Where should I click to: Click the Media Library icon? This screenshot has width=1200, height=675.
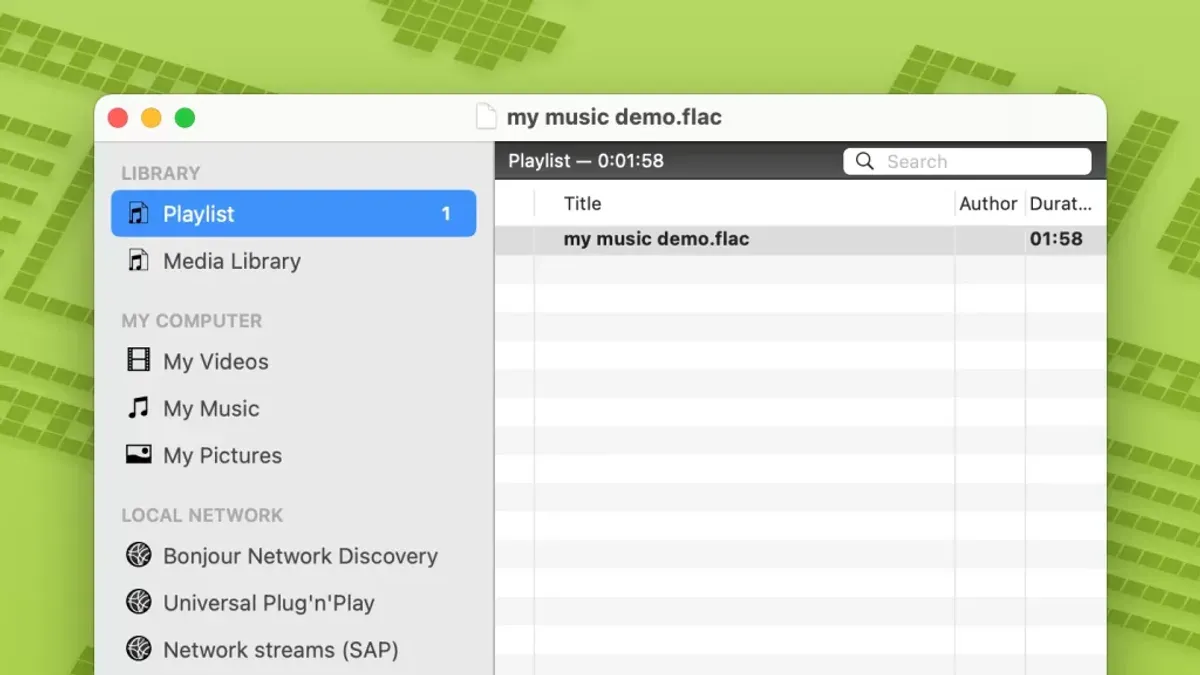click(x=138, y=260)
